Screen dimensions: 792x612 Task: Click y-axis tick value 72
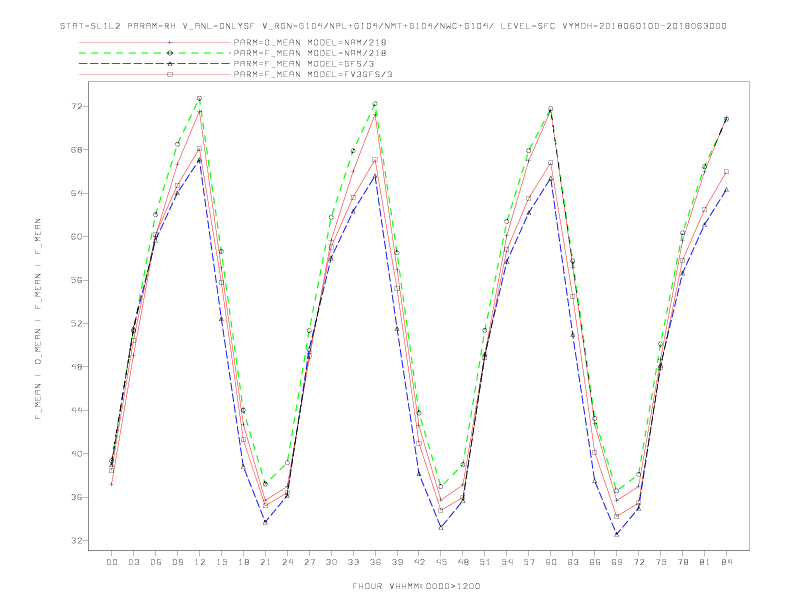pos(76,107)
